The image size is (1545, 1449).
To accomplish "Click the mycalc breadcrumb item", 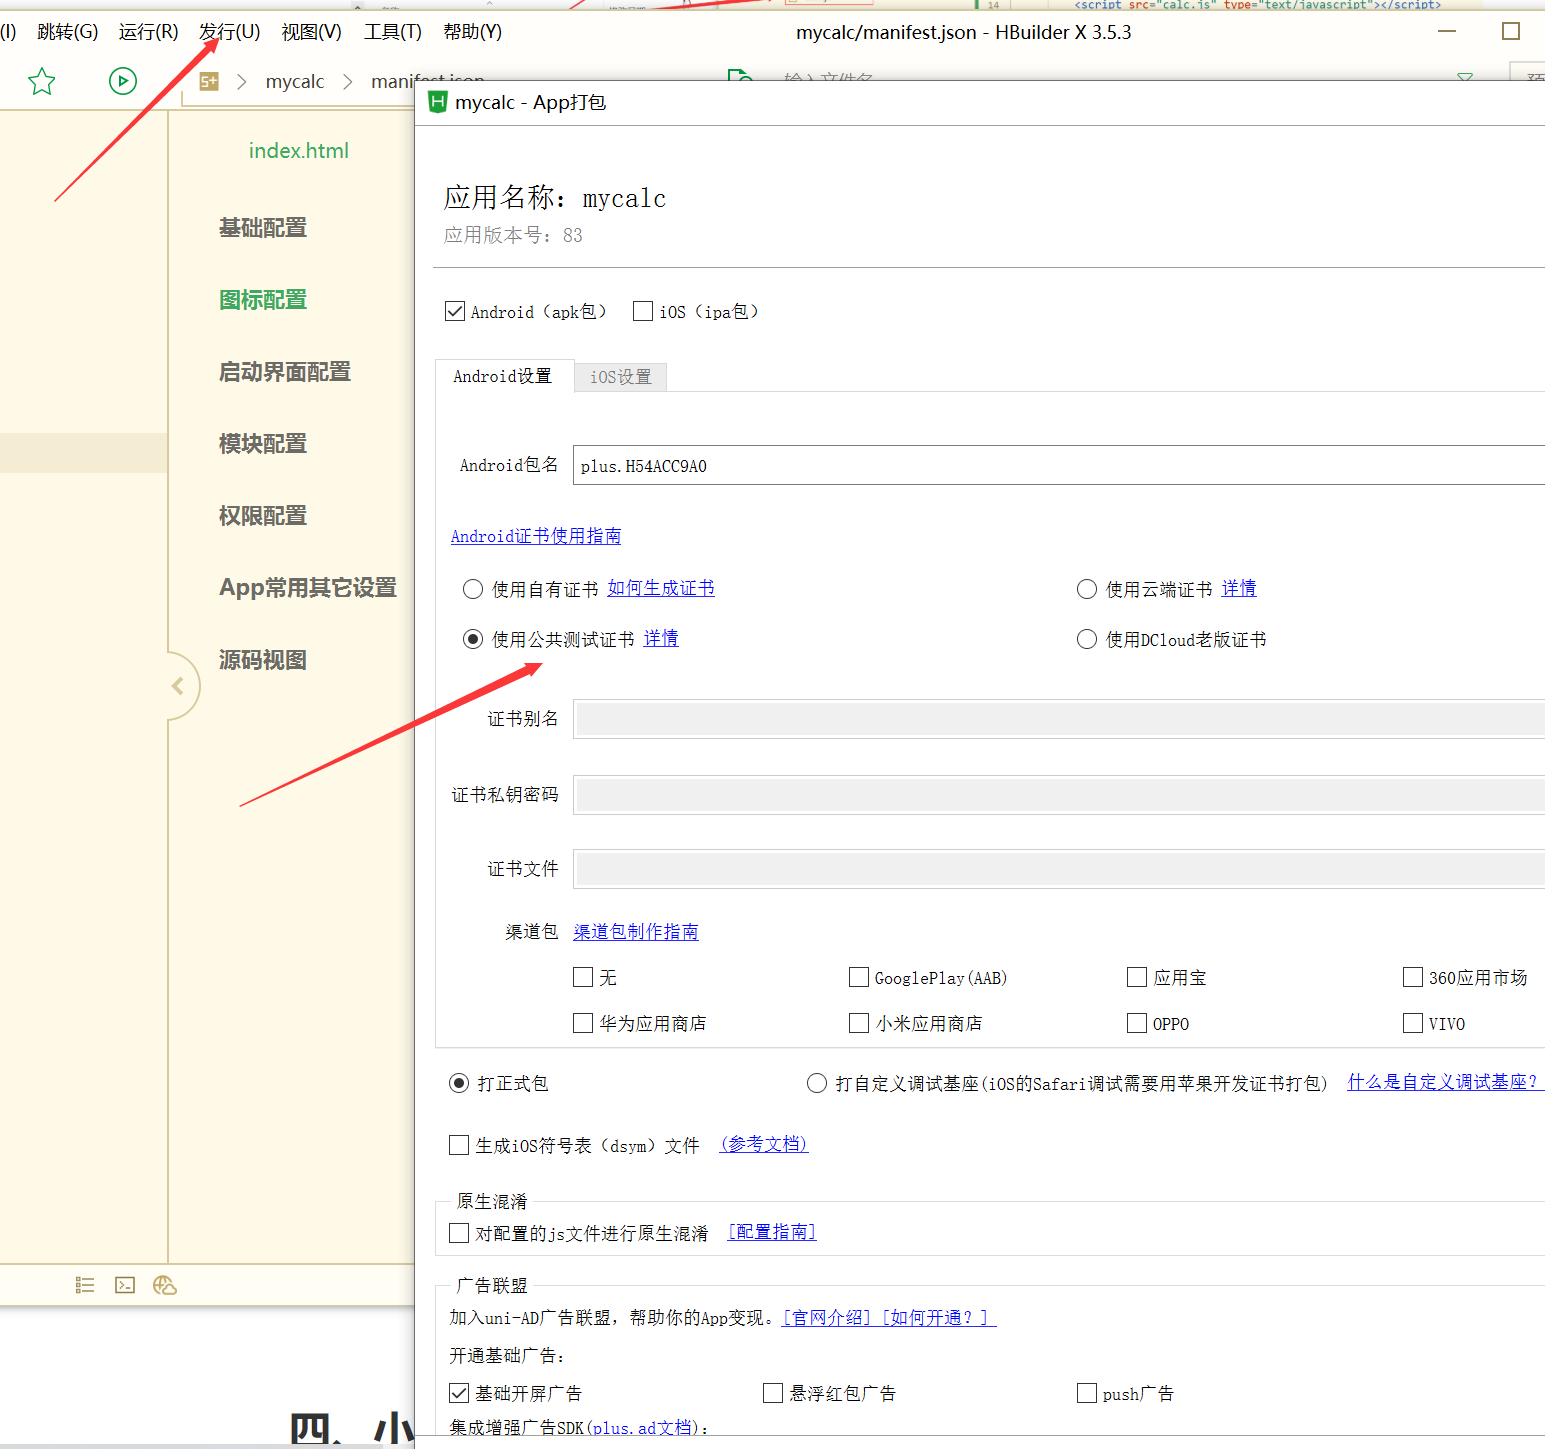I will pyautogui.click(x=295, y=82).
